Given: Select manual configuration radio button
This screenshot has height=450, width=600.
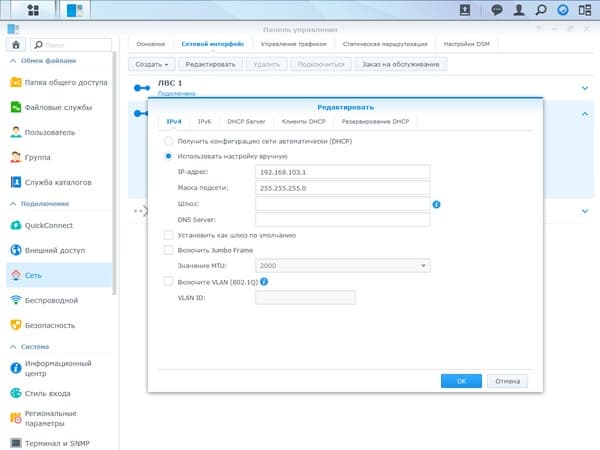Looking at the screenshot, I should (168, 156).
